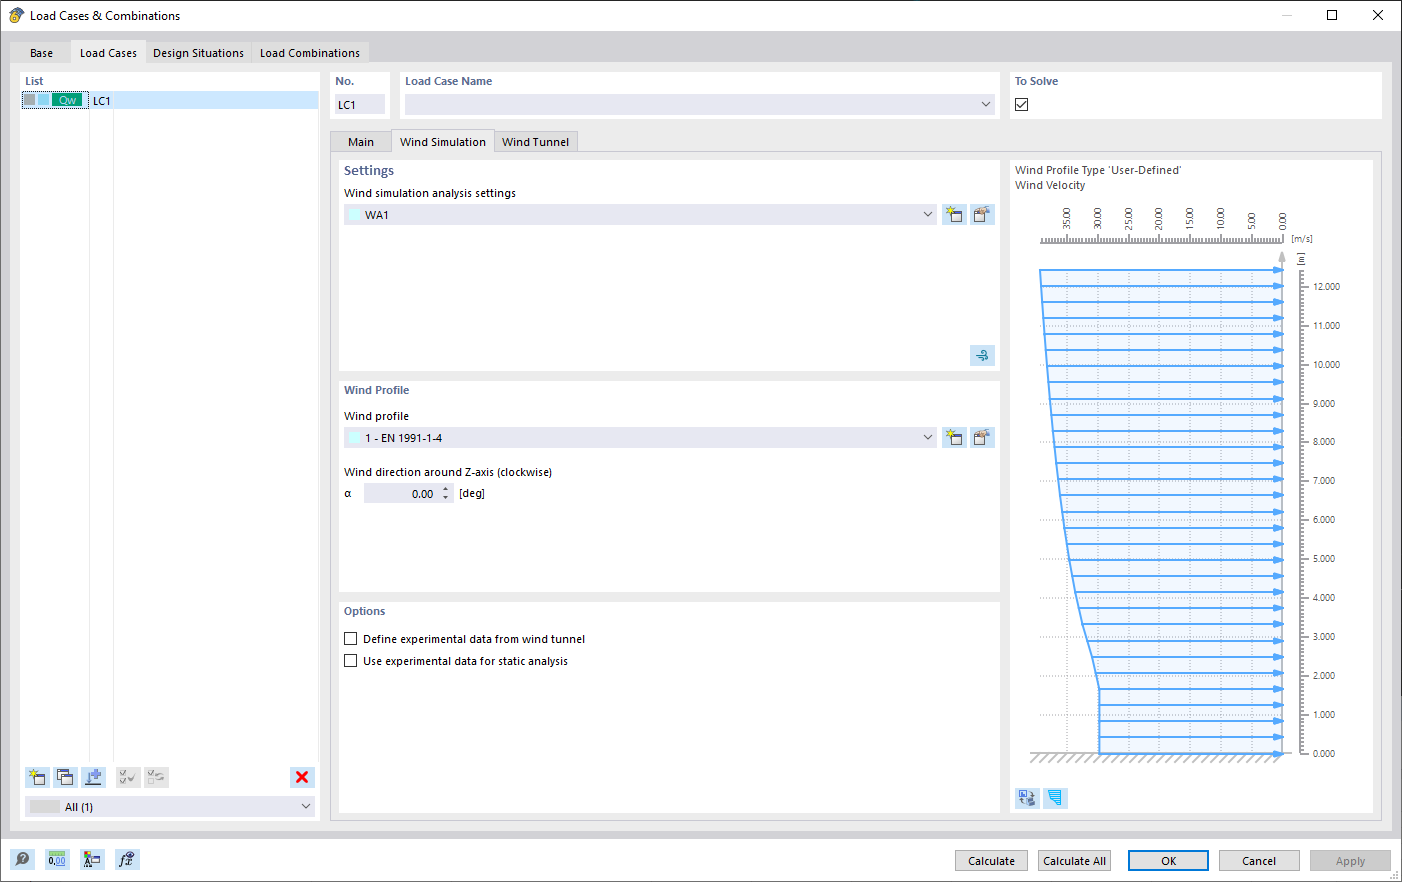
Task: Open the Load Case Name dropdown
Action: [986, 103]
